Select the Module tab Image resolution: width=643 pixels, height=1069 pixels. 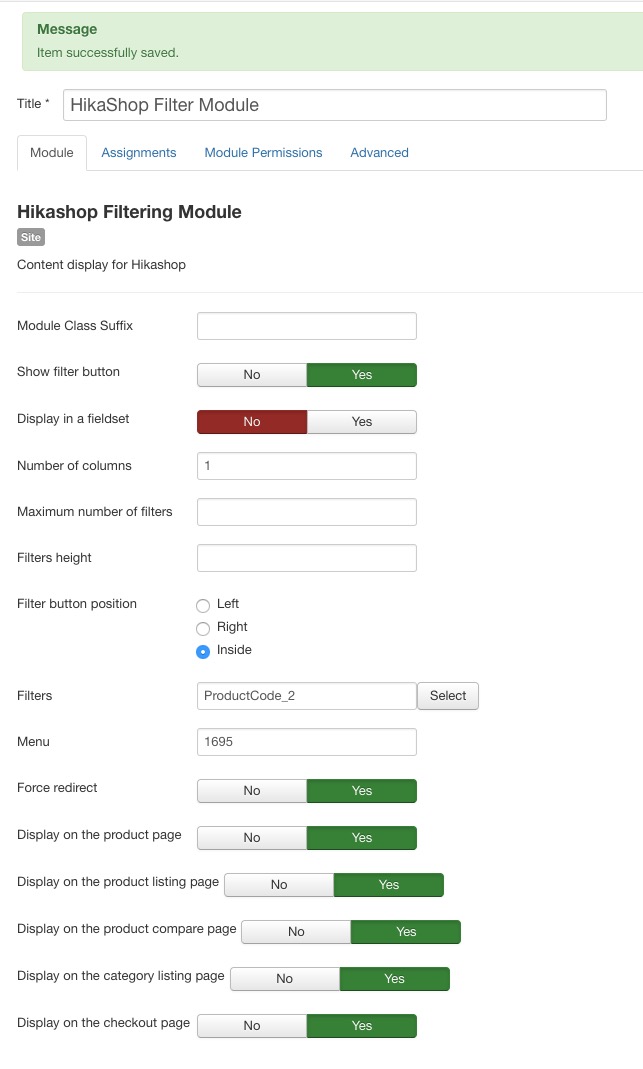click(x=52, y=153)
